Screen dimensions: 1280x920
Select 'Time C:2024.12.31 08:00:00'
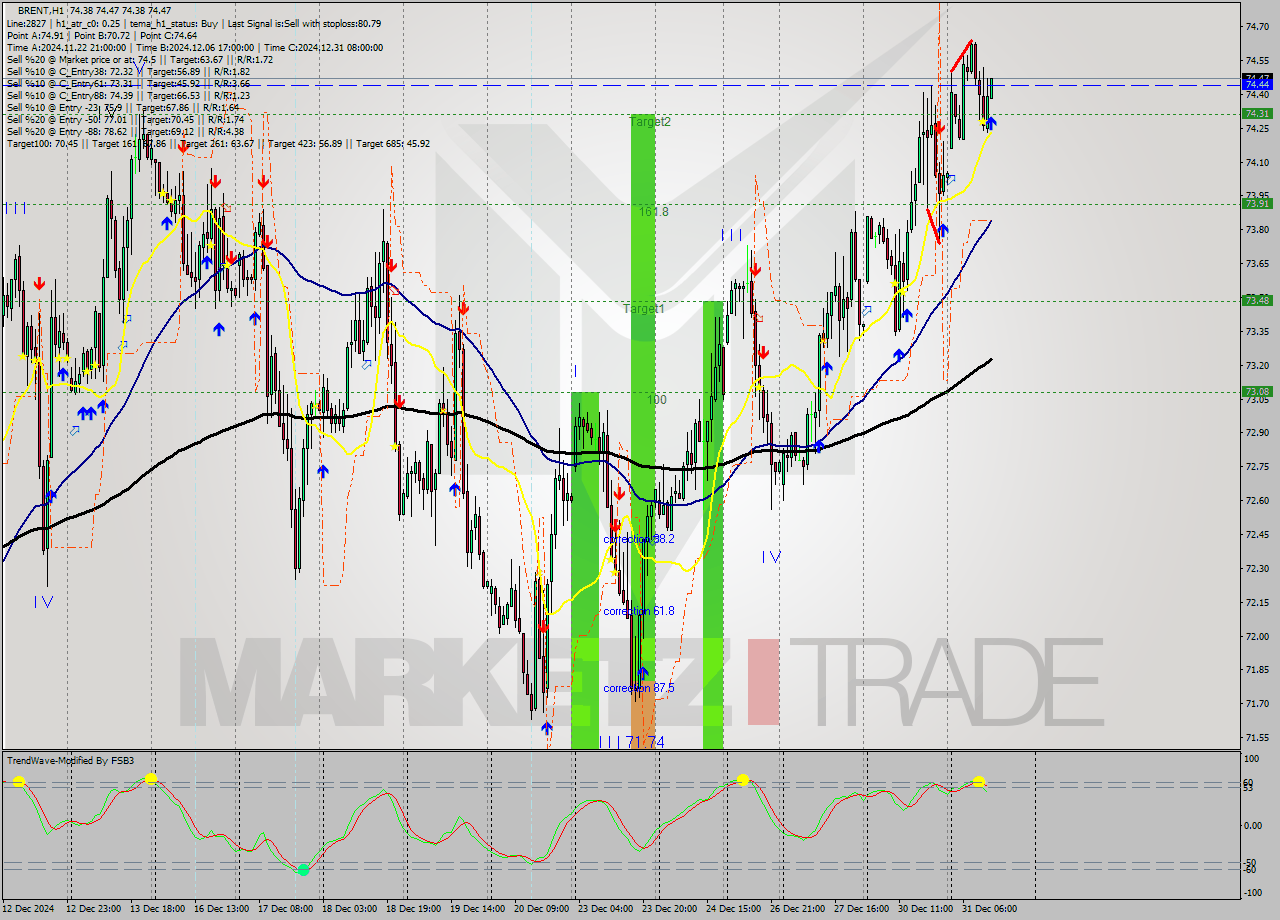[323, 47]
